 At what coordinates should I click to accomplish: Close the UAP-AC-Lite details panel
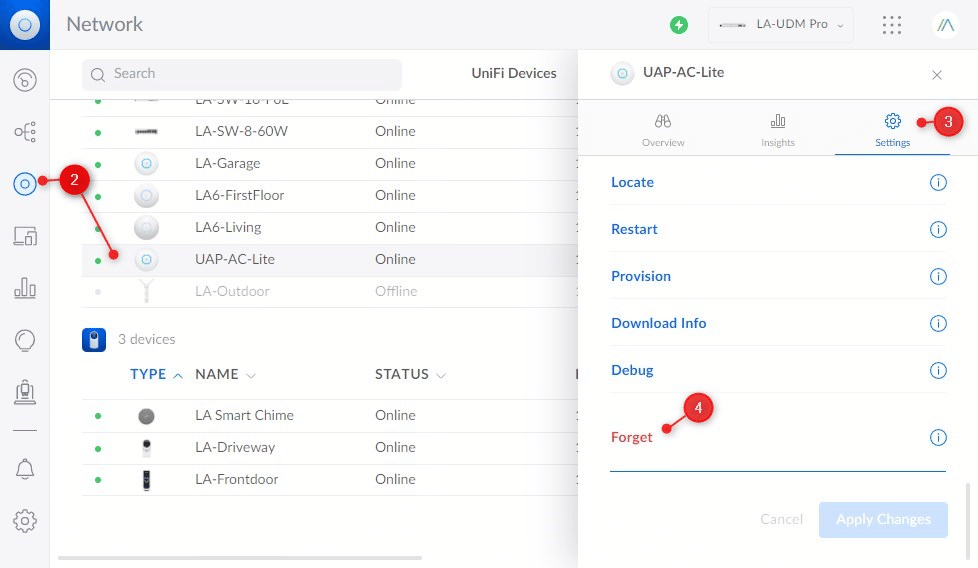[x=936, y=75]
